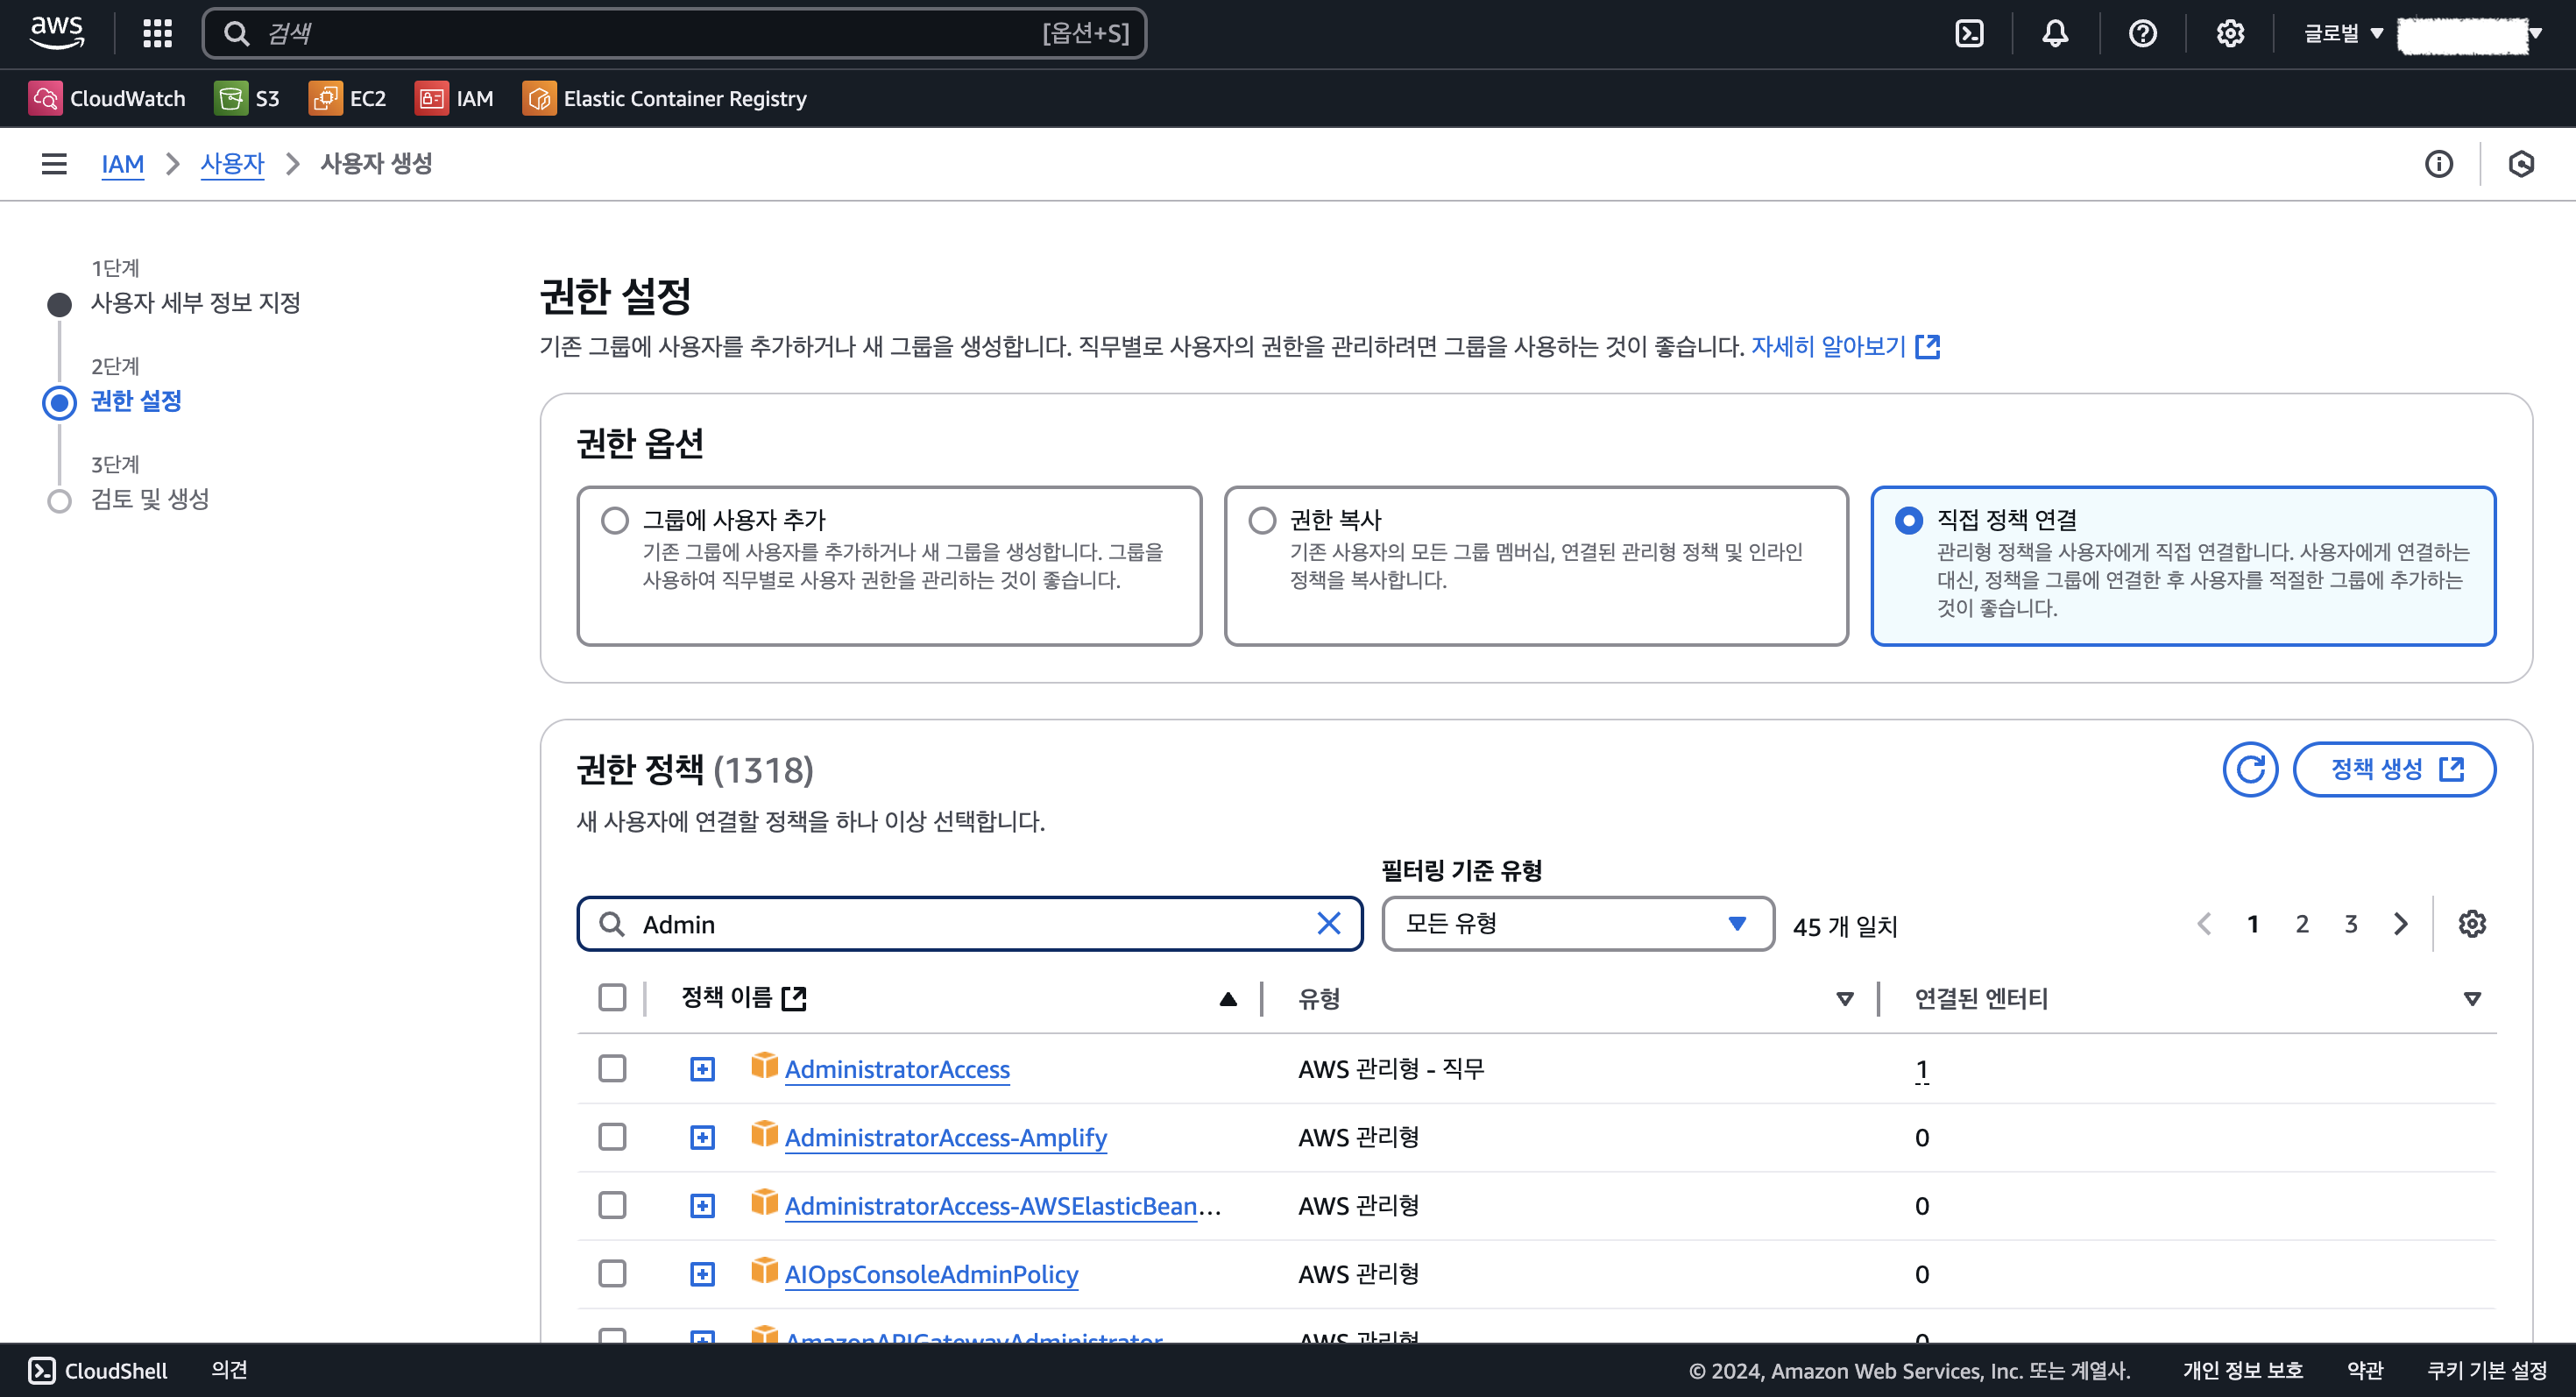2576x1397 pixels.
Task: Expand the AdministratorAccess-Amplify policy details
Action: pos(702,1137)
